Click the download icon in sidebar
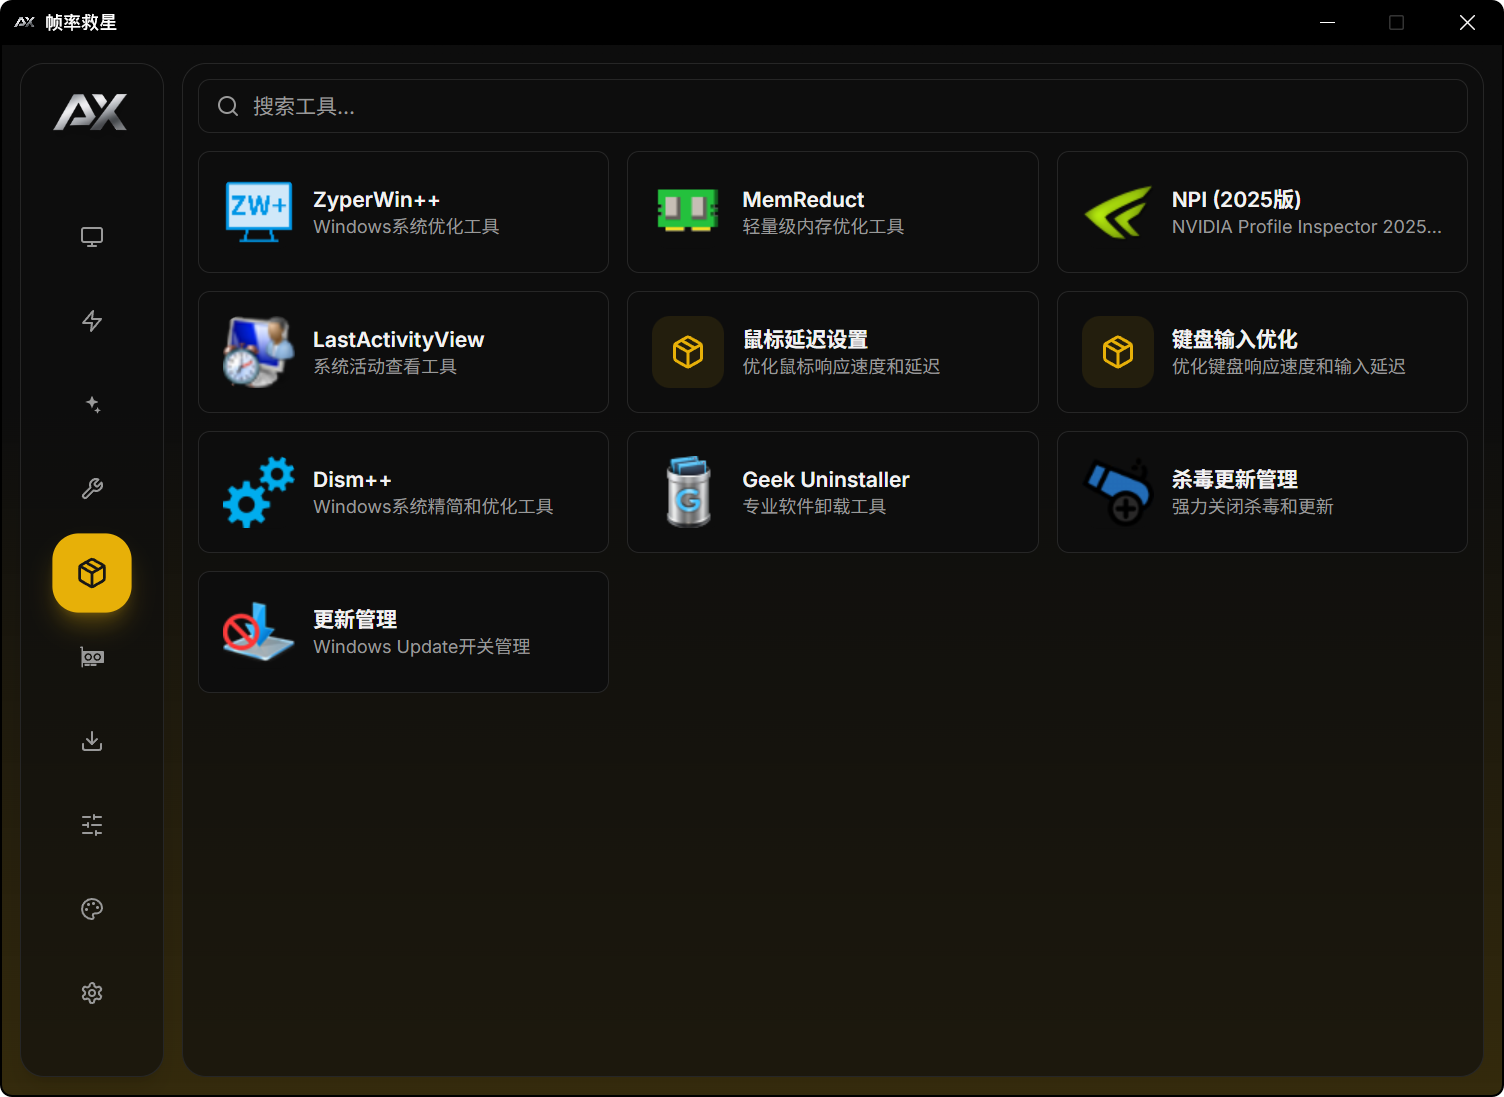This screenshot has width=1504, height=1097. (x=92, y=741)
